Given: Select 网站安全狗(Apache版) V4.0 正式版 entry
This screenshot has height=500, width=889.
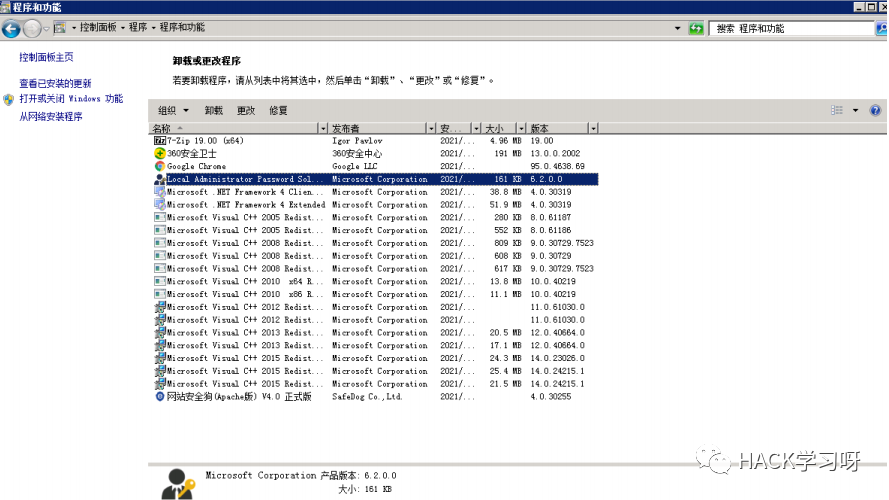Looking at the screenshot, I should click(x=239, y=397).
